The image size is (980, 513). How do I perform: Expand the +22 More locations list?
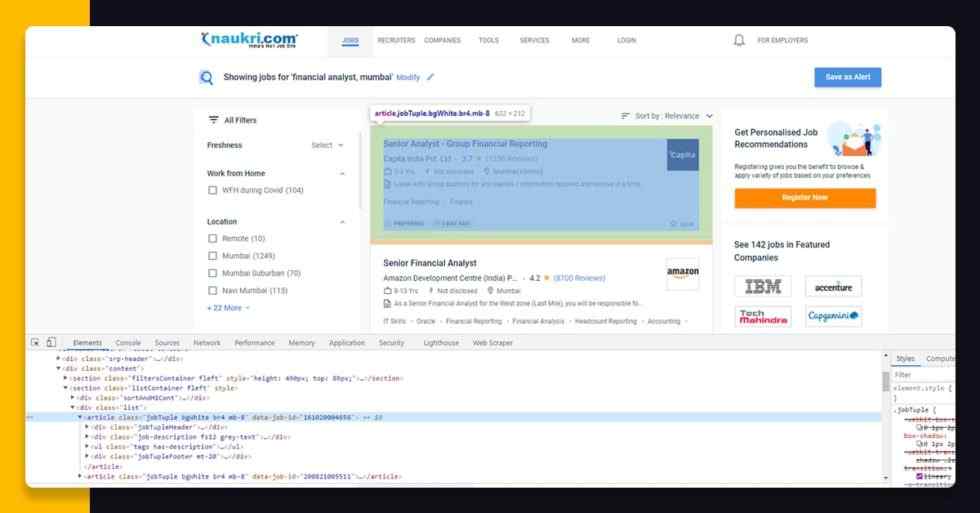(x=229, y=308)
